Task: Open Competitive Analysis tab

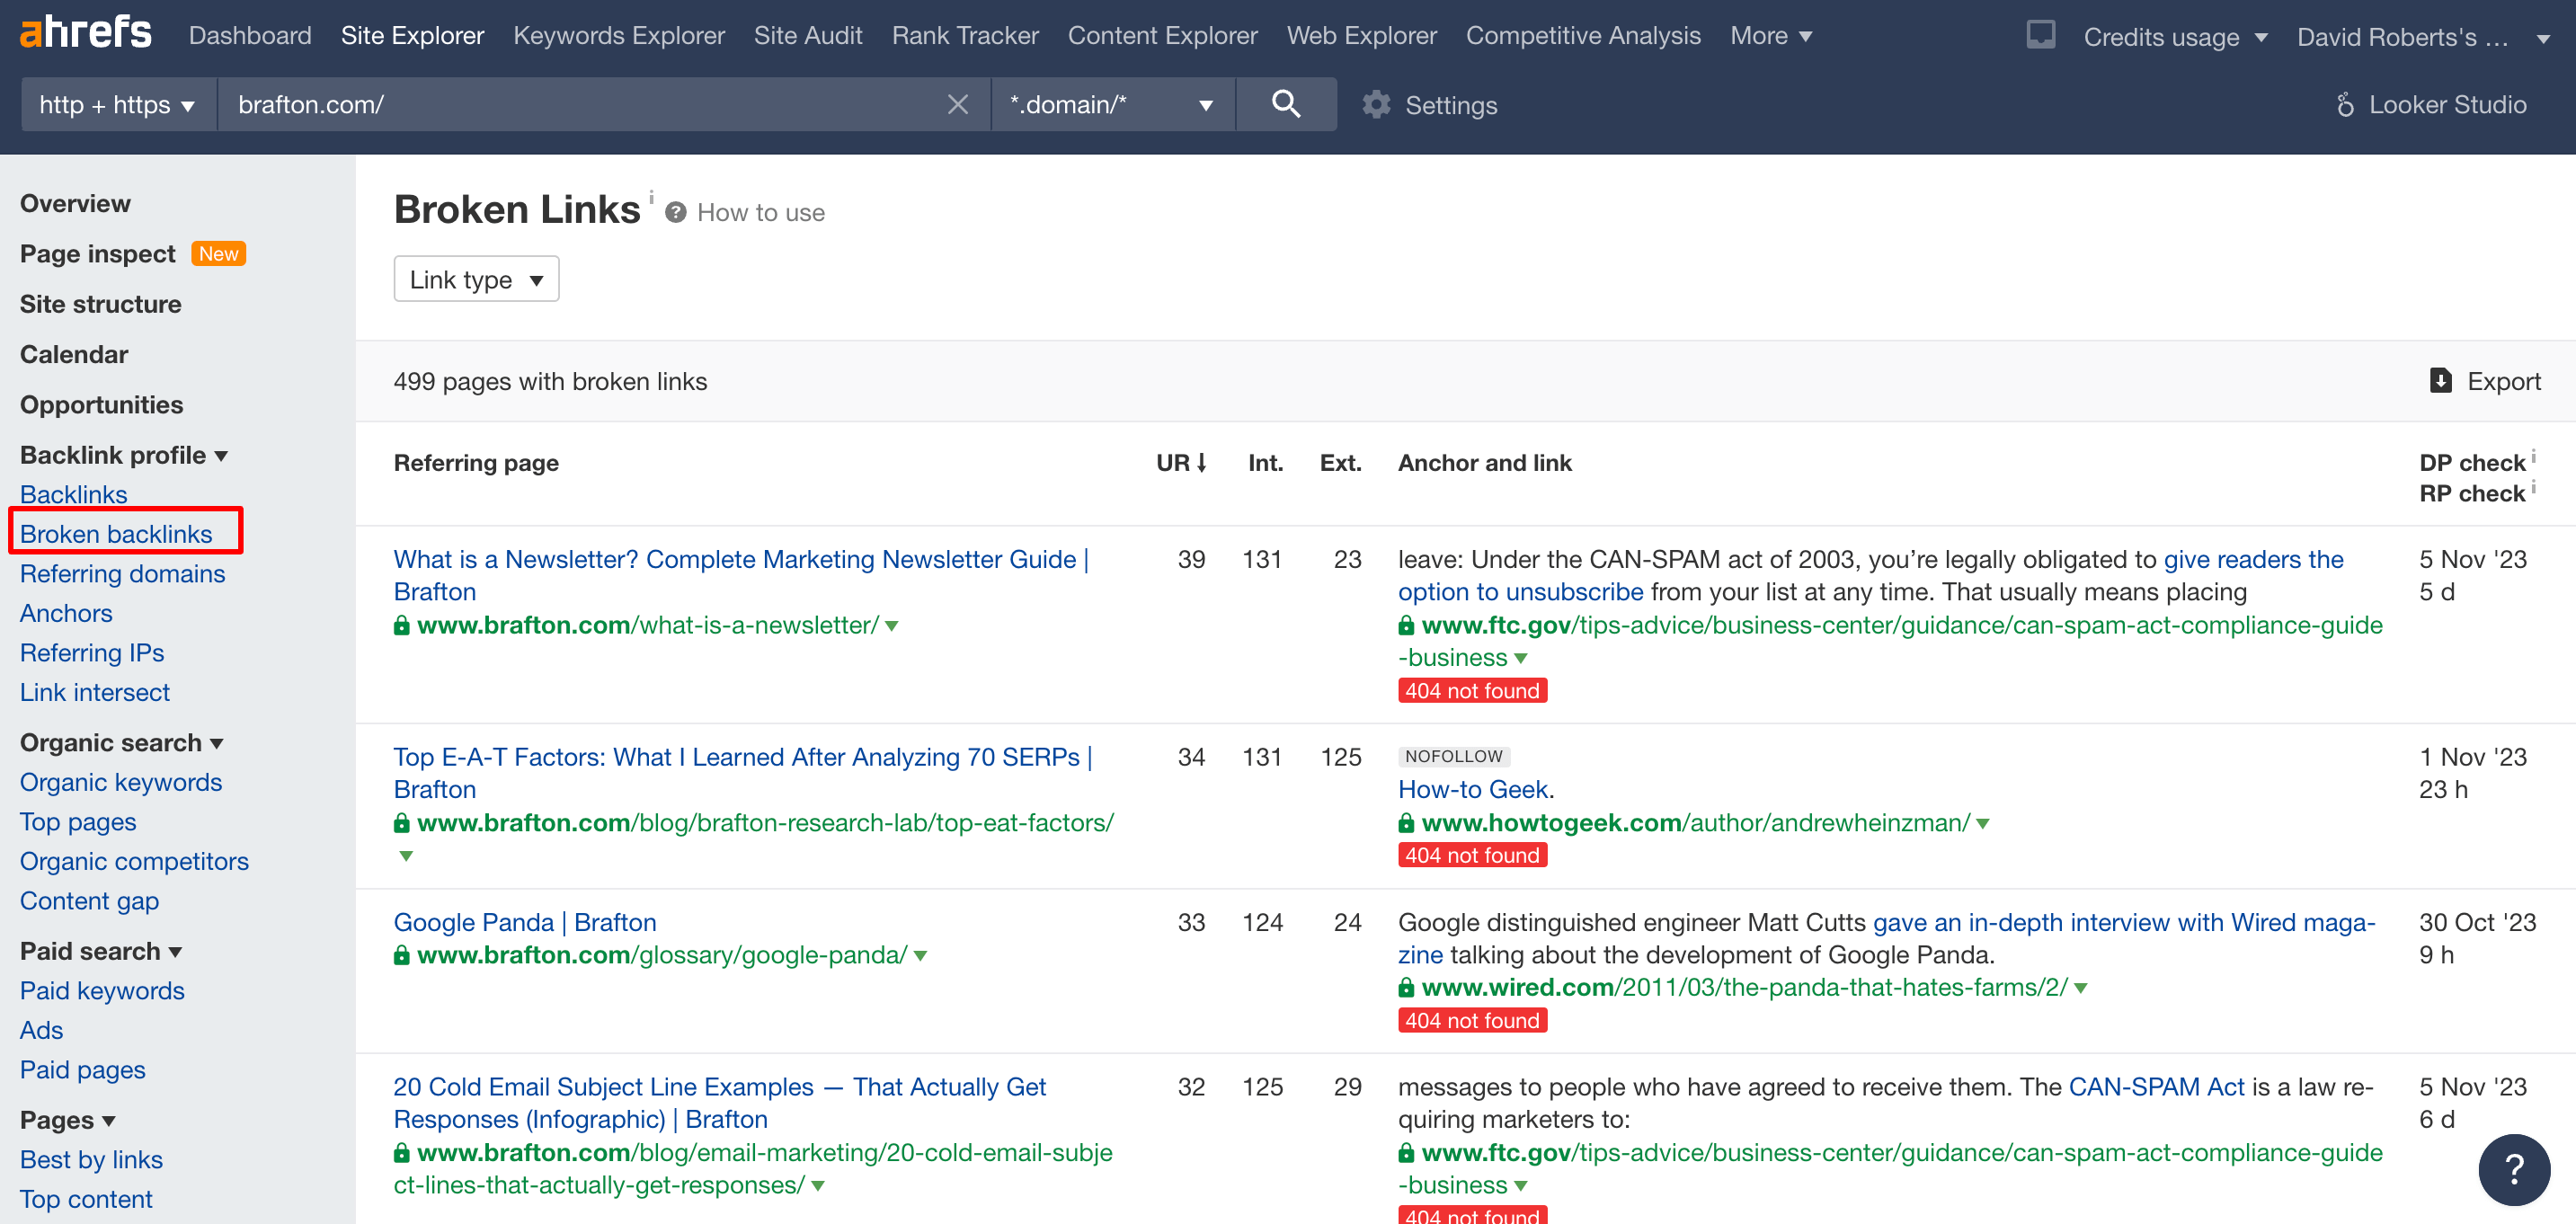Action: coord(1583,35)
